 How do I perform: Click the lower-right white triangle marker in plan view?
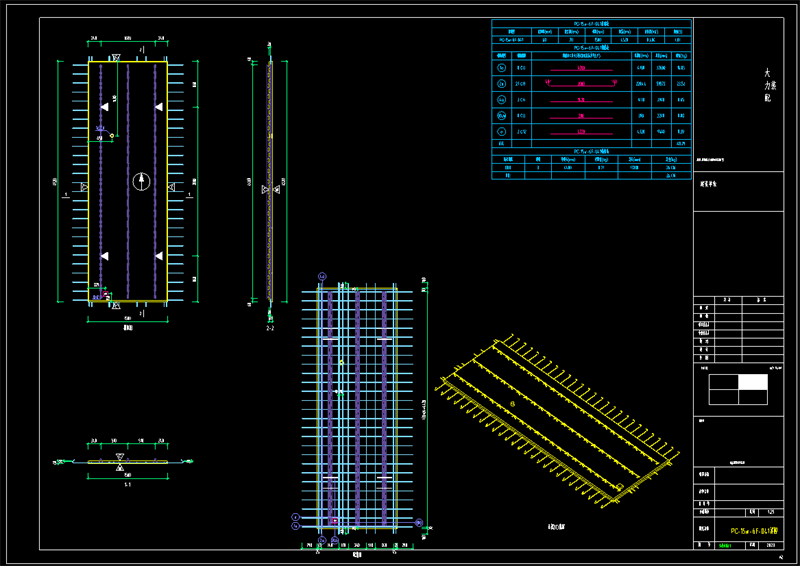(159, 256)
